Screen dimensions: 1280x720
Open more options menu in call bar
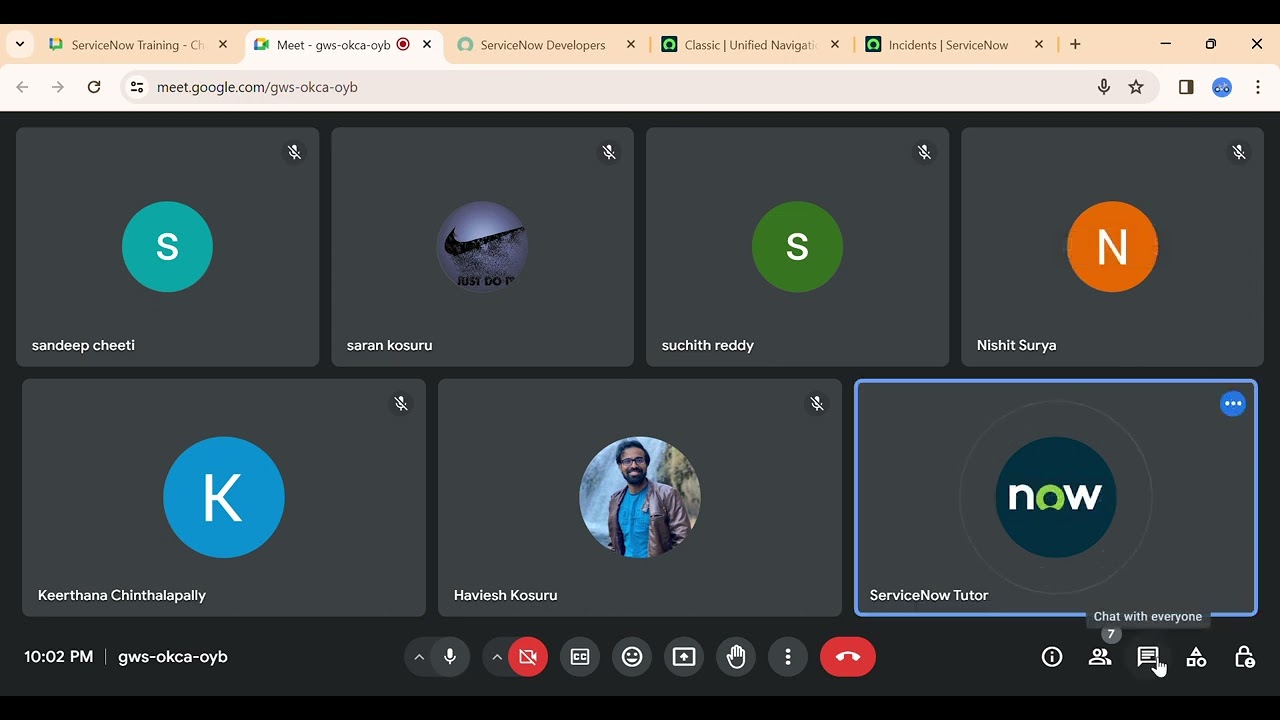click(x=788, y=657)
